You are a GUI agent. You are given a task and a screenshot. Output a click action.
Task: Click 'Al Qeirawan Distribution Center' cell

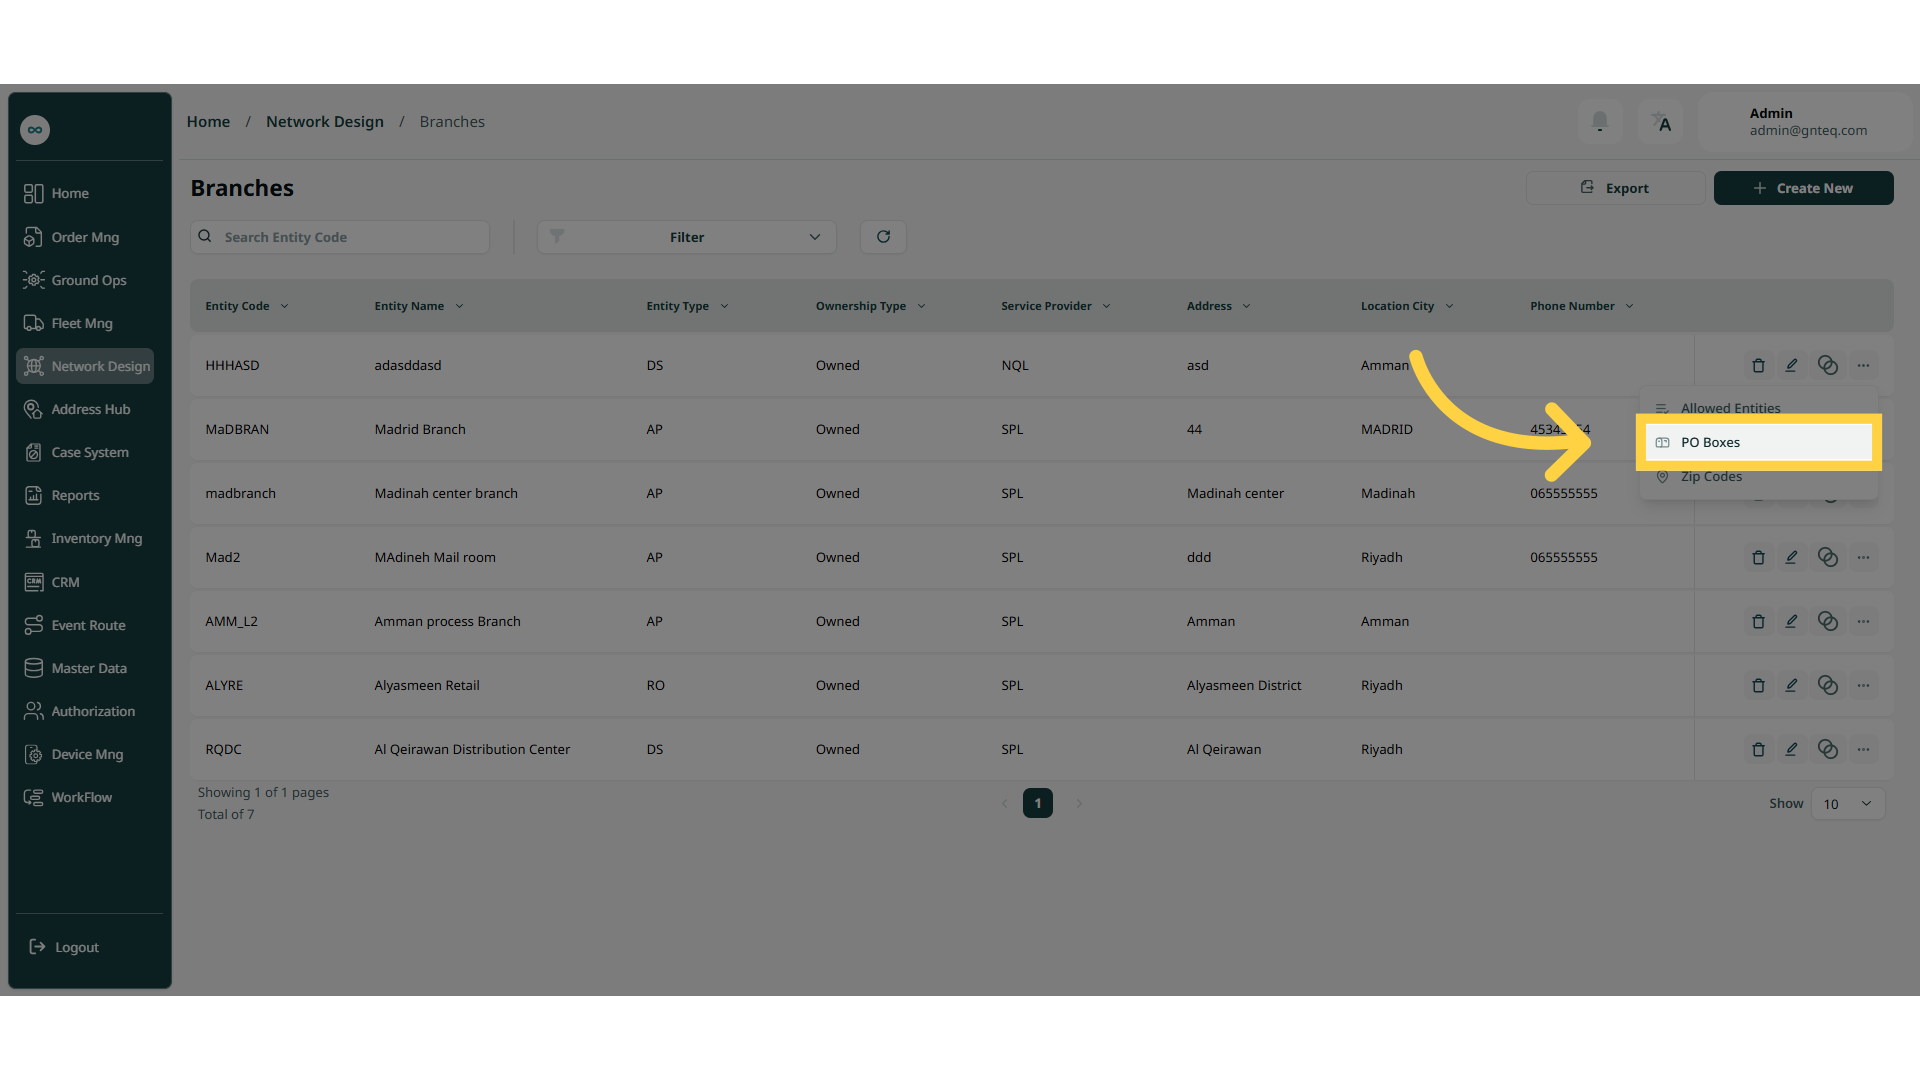click(x=472, y=750)
